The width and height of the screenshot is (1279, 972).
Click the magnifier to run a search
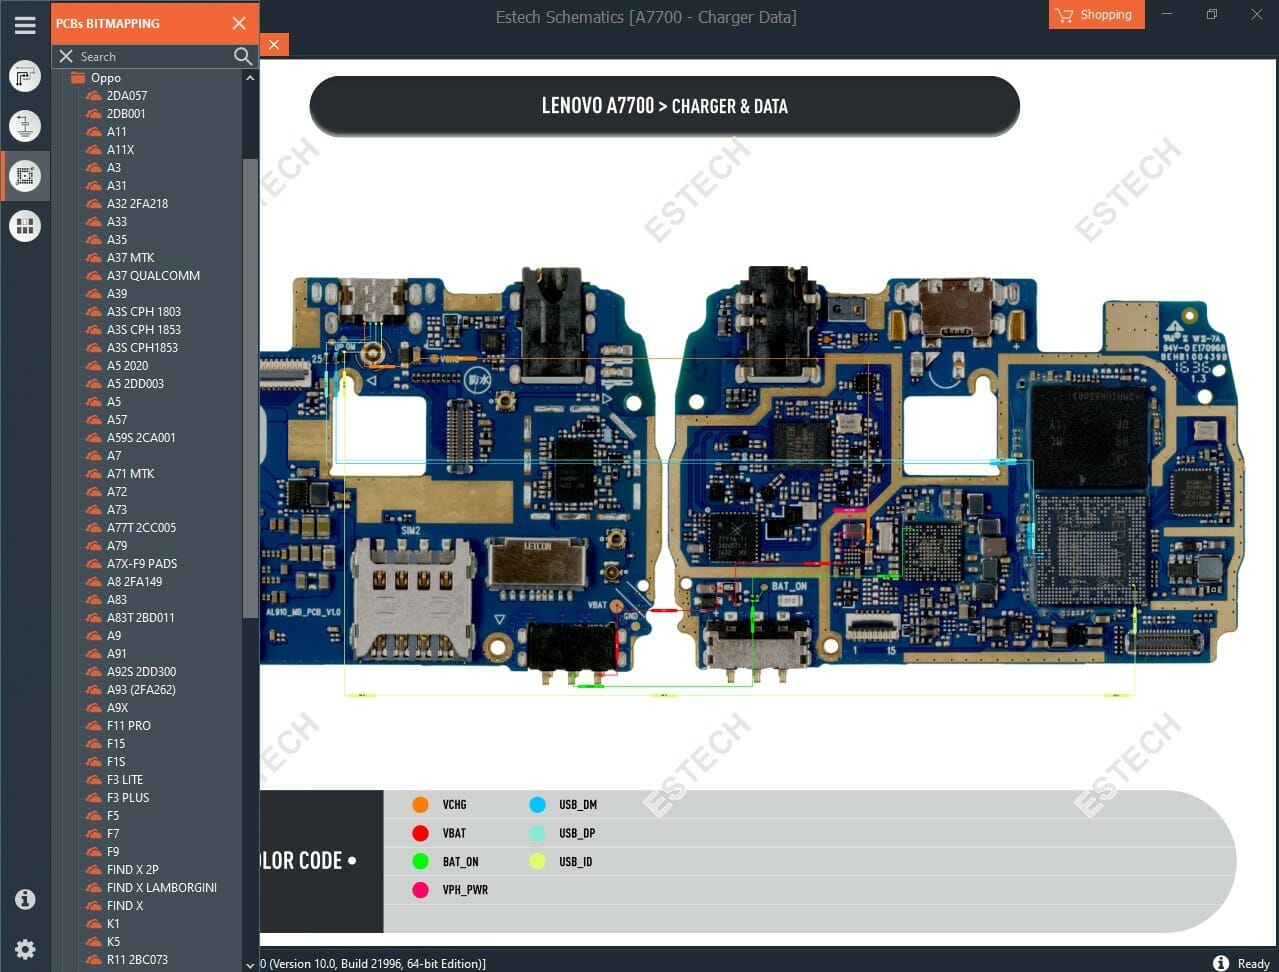pos(242,57)
